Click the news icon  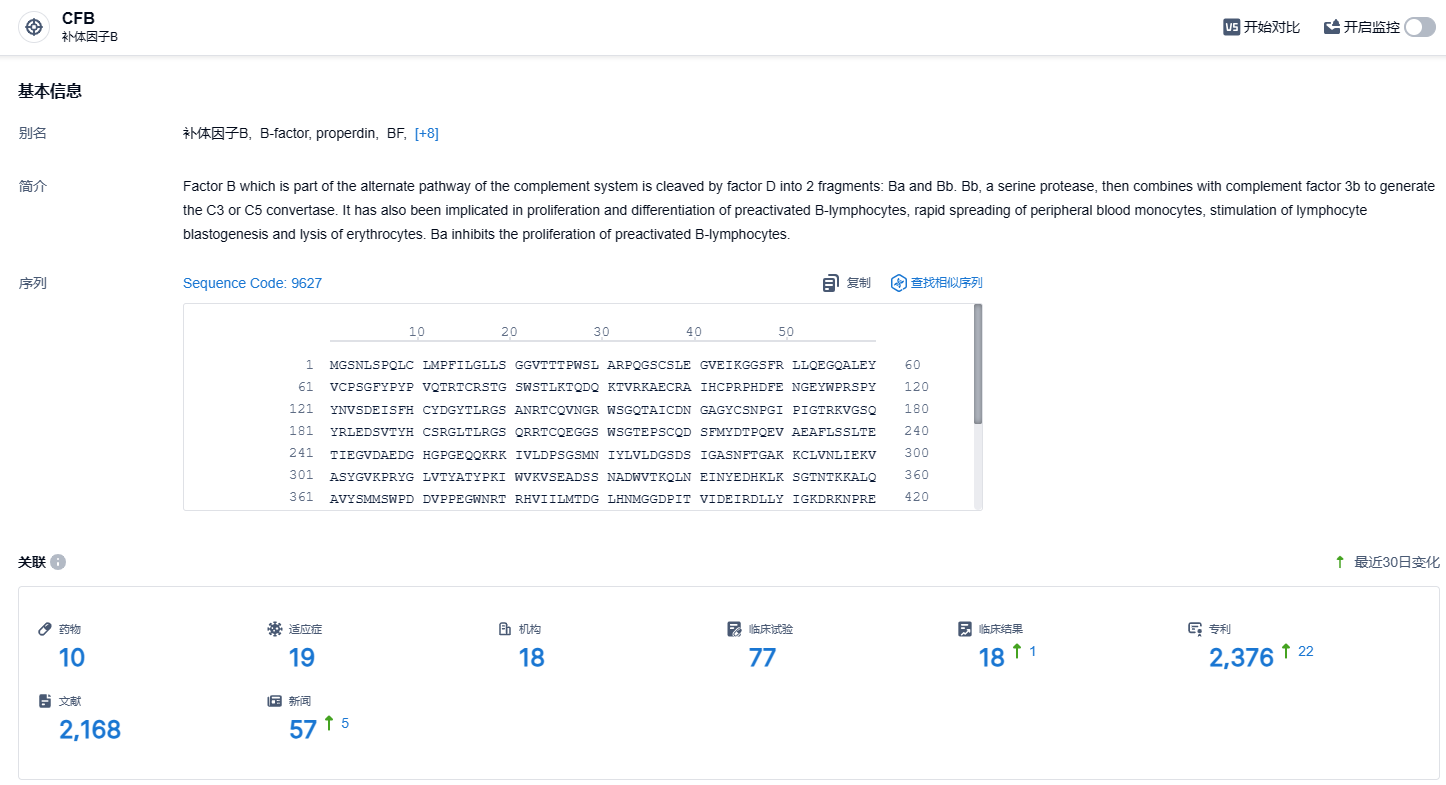coord(275,701)
